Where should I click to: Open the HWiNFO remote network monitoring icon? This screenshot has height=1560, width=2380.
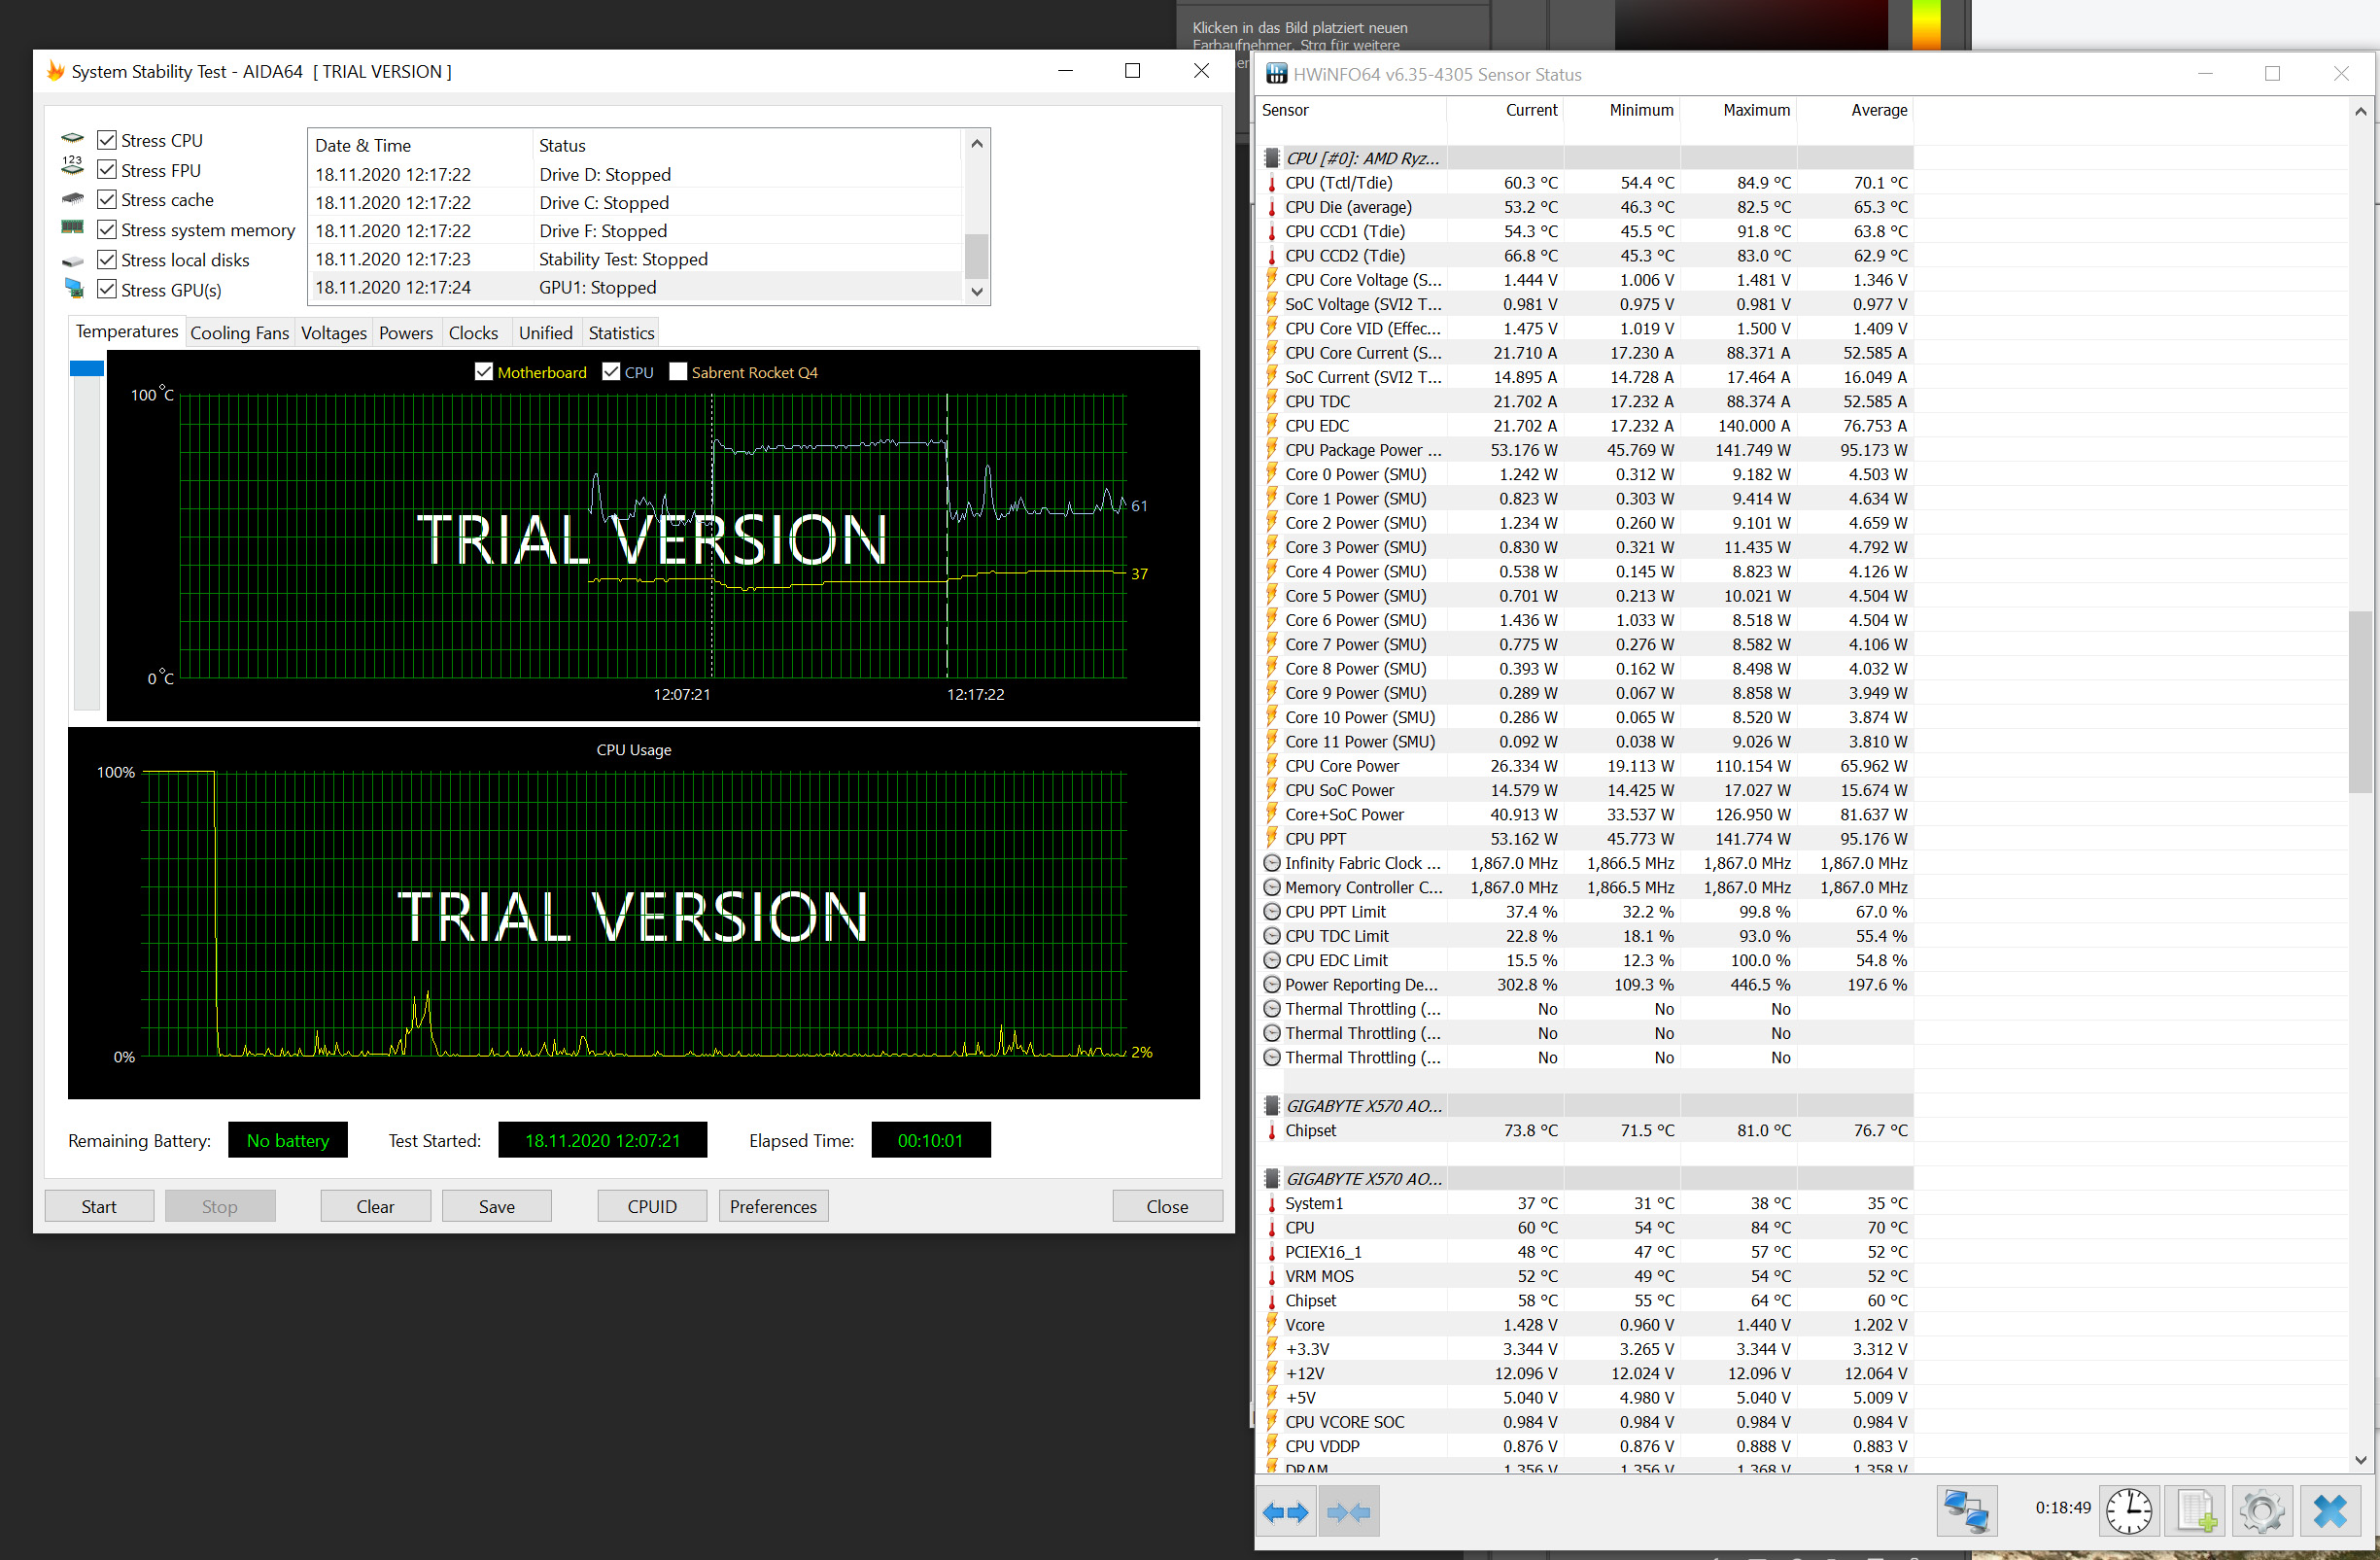(x=1966, y=1510)
